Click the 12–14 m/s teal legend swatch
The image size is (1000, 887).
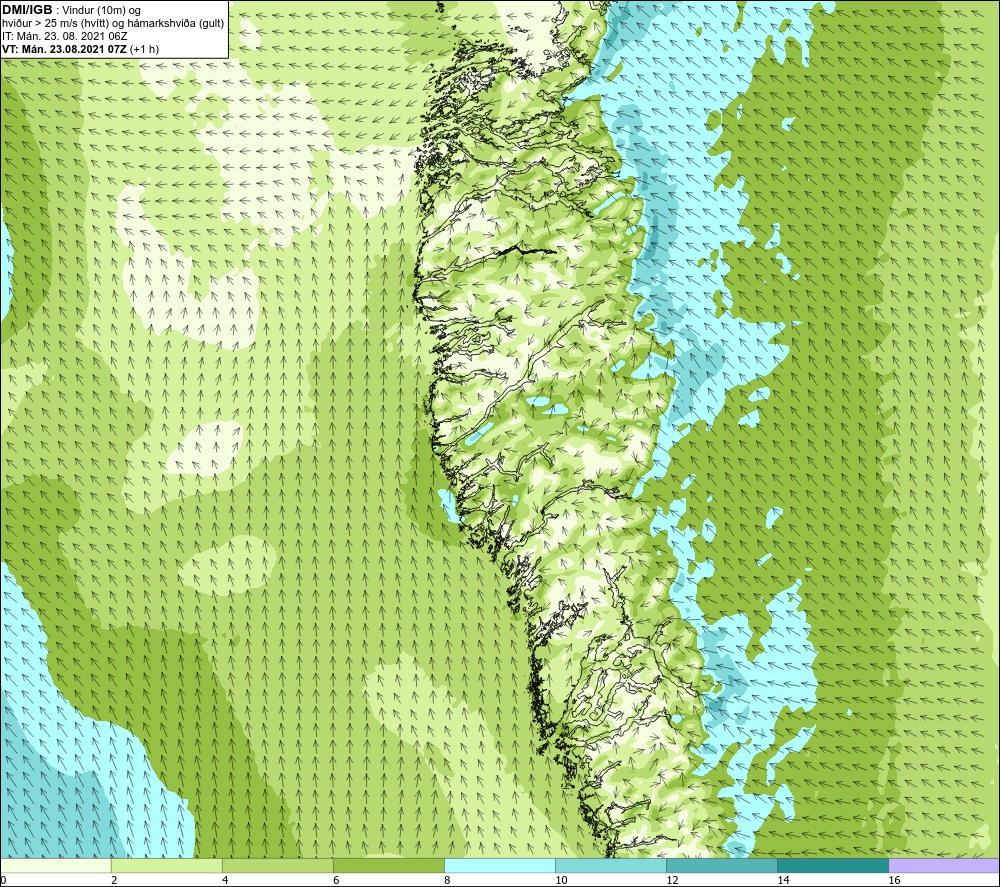pos(722,866)
